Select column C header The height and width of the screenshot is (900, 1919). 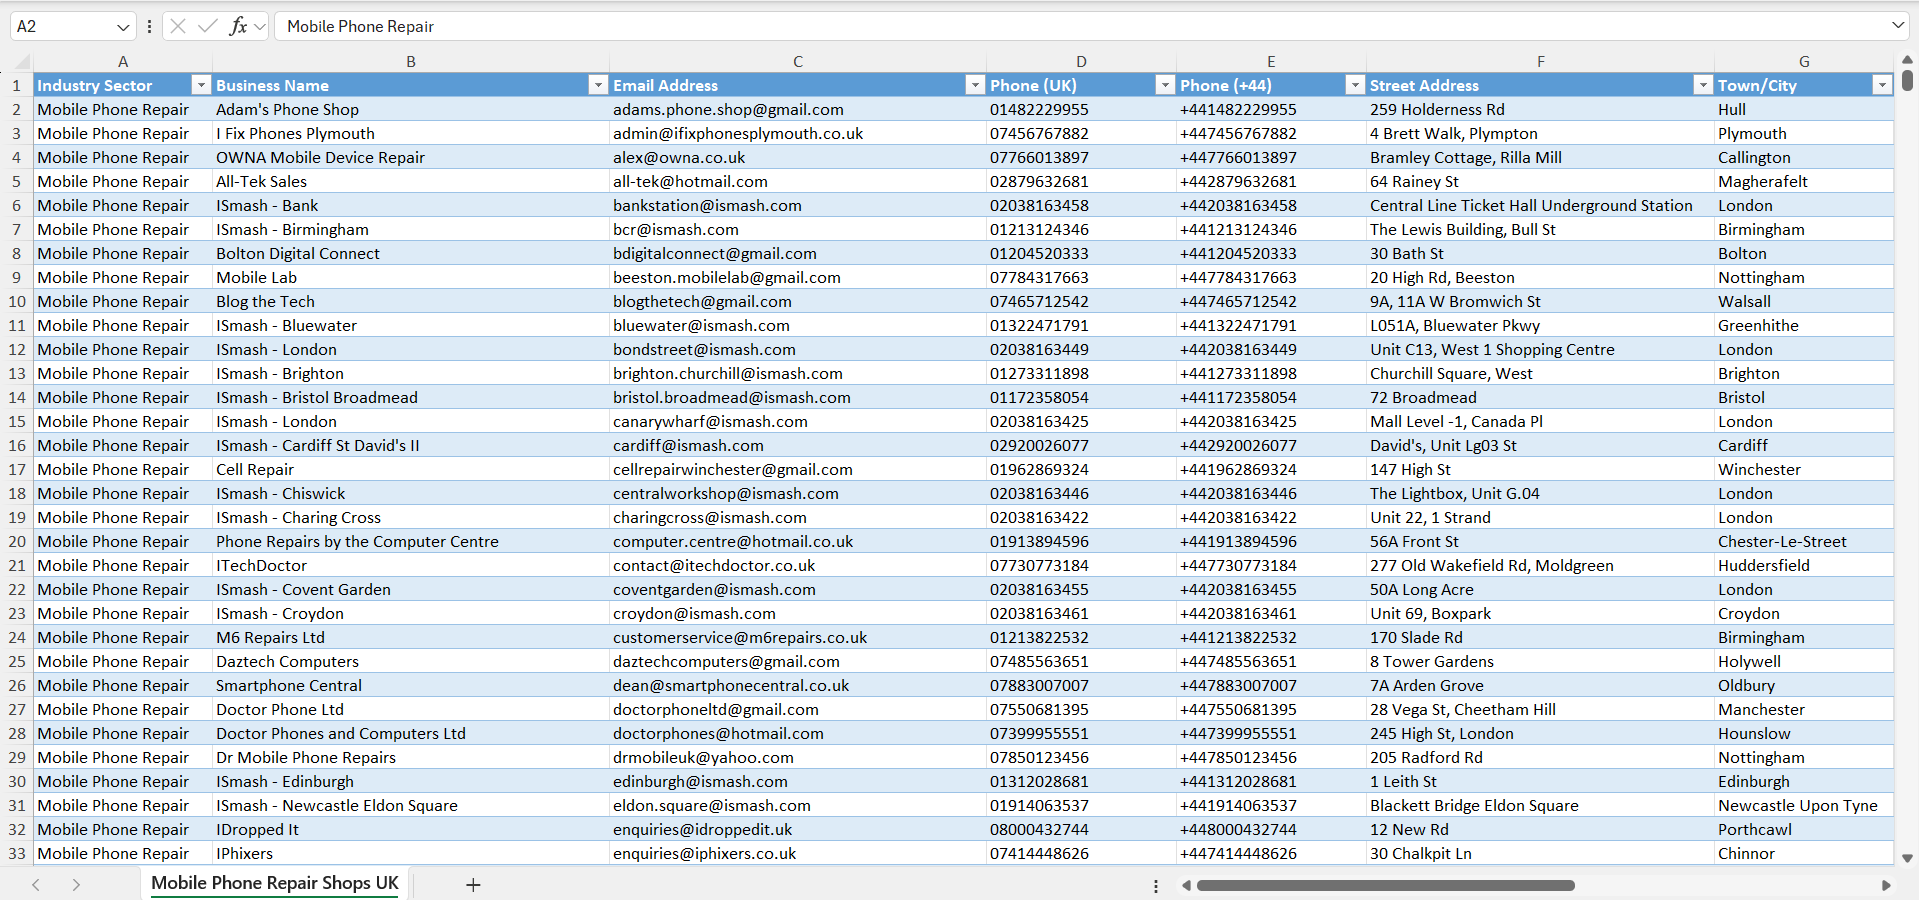[x=798, y=61]
